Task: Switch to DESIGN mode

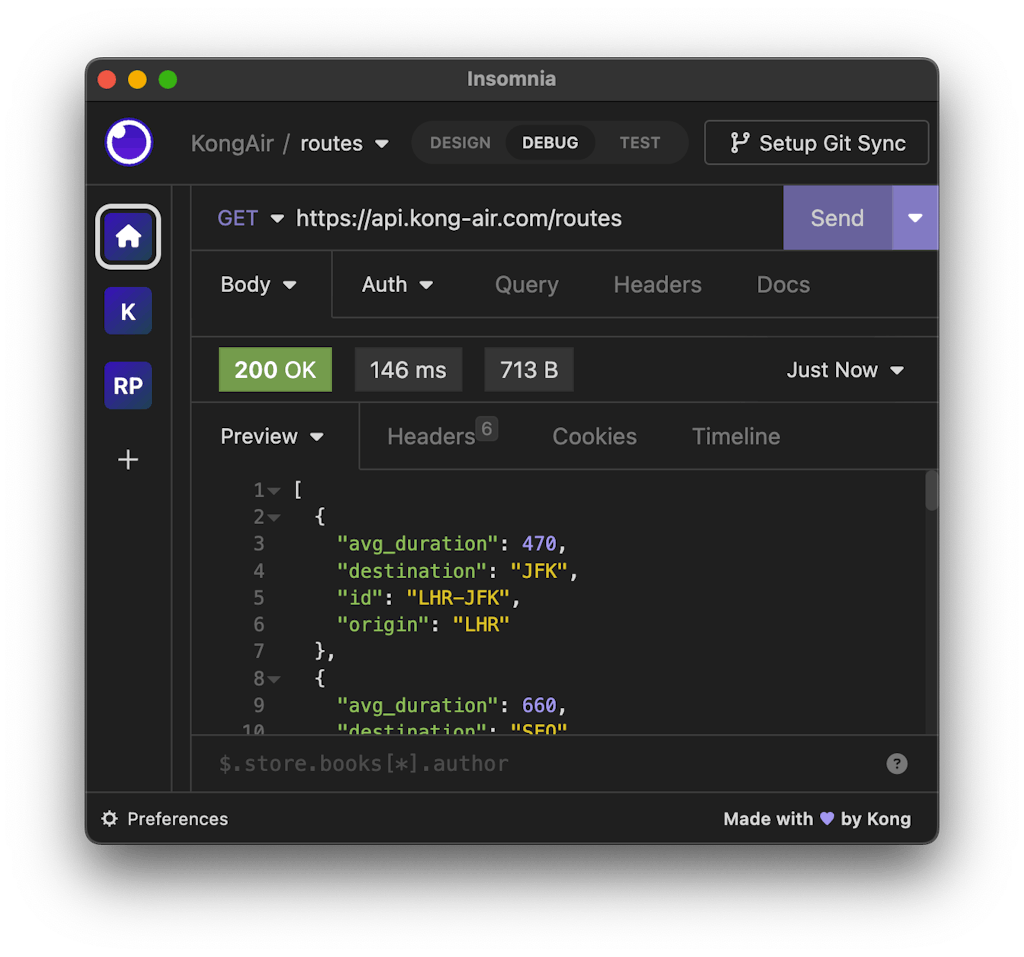Action: [460, 143]
